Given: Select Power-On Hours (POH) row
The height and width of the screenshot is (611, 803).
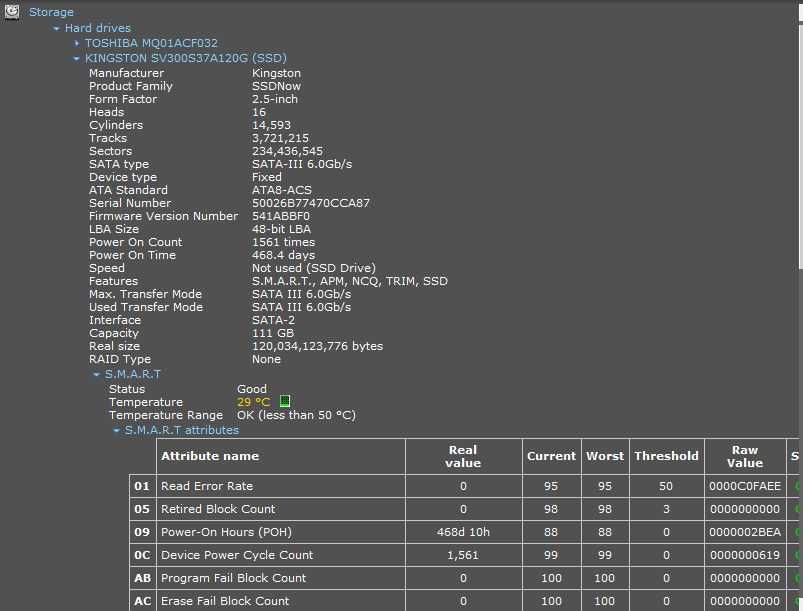Looking at the screenshot, I should (466, 532).
